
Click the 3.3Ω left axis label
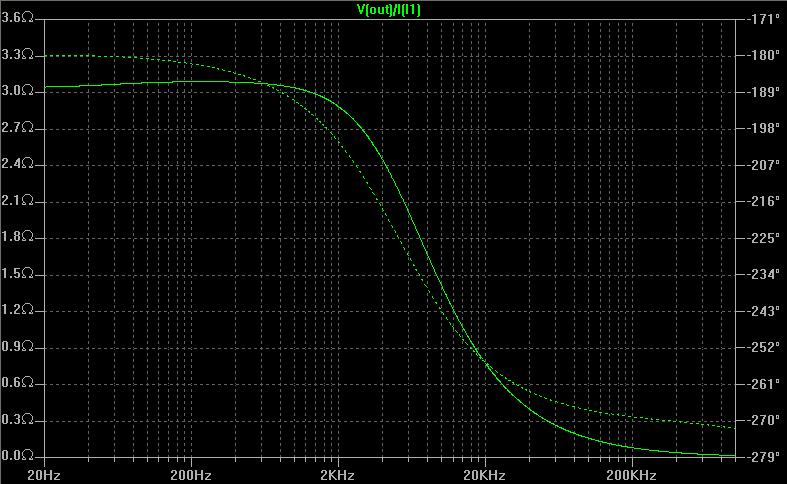18,55
